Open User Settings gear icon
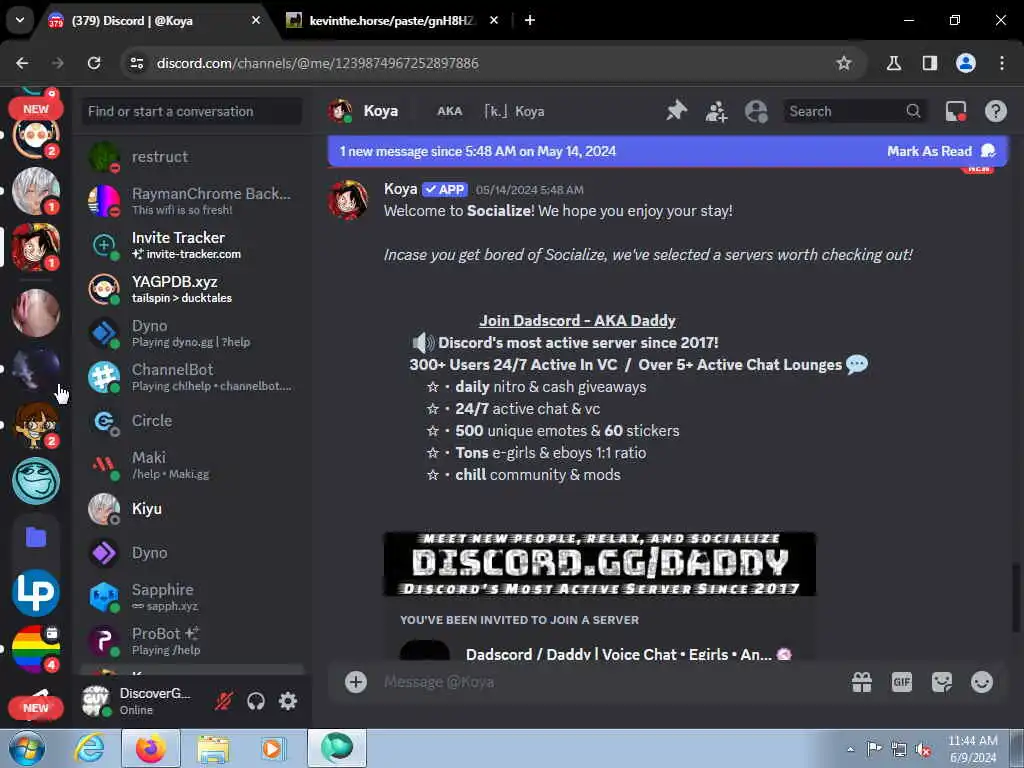This screenshot has width=1024, height=768. [288, 701]
